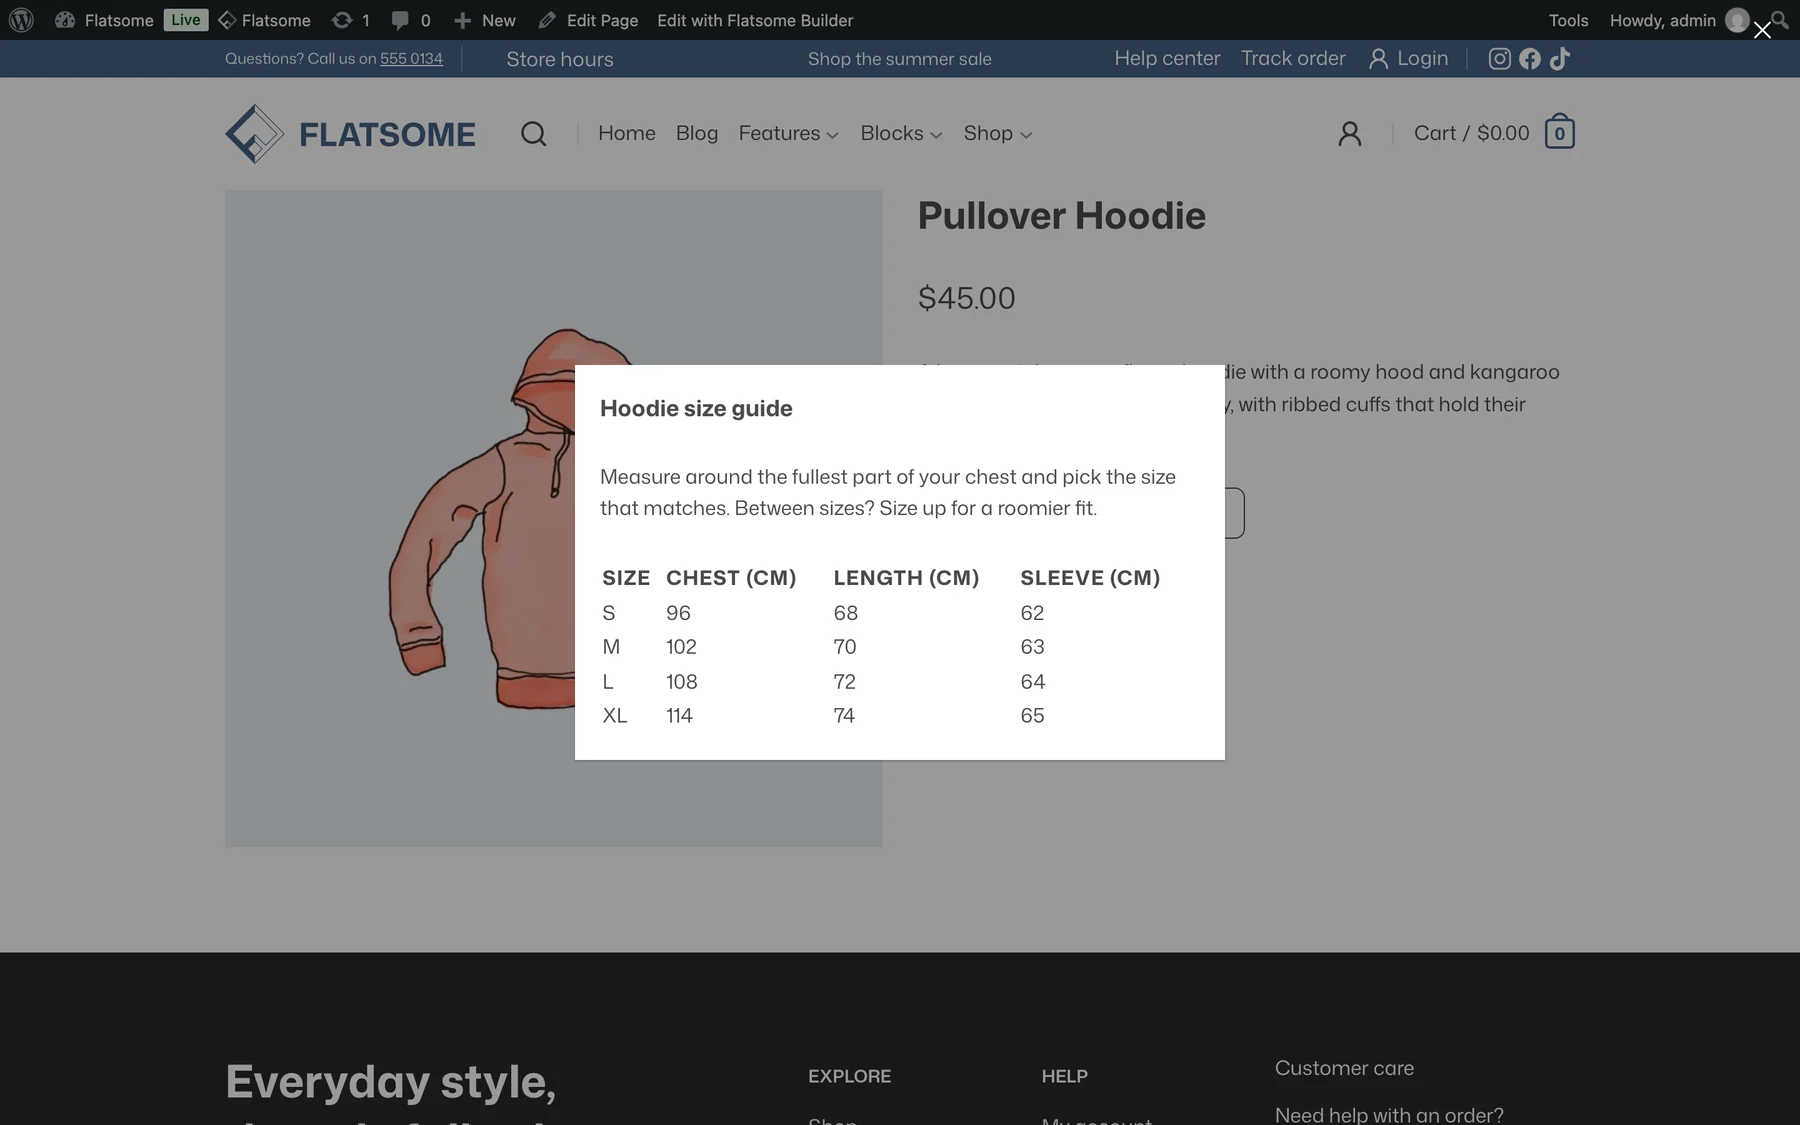Viewport: 1800px width, 1125px height.
Task: Click the EXPLORE footer heading
Action: click(x=849, y=1076)
